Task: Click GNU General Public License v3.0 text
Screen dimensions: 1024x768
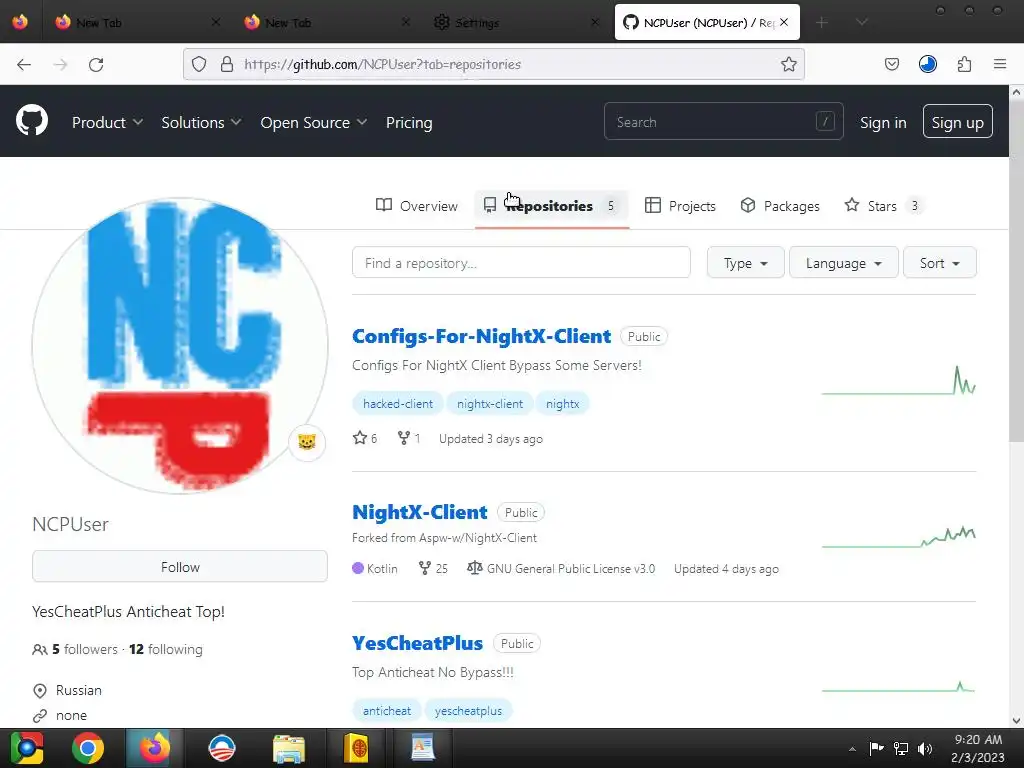Action: [x=571, y=568]
